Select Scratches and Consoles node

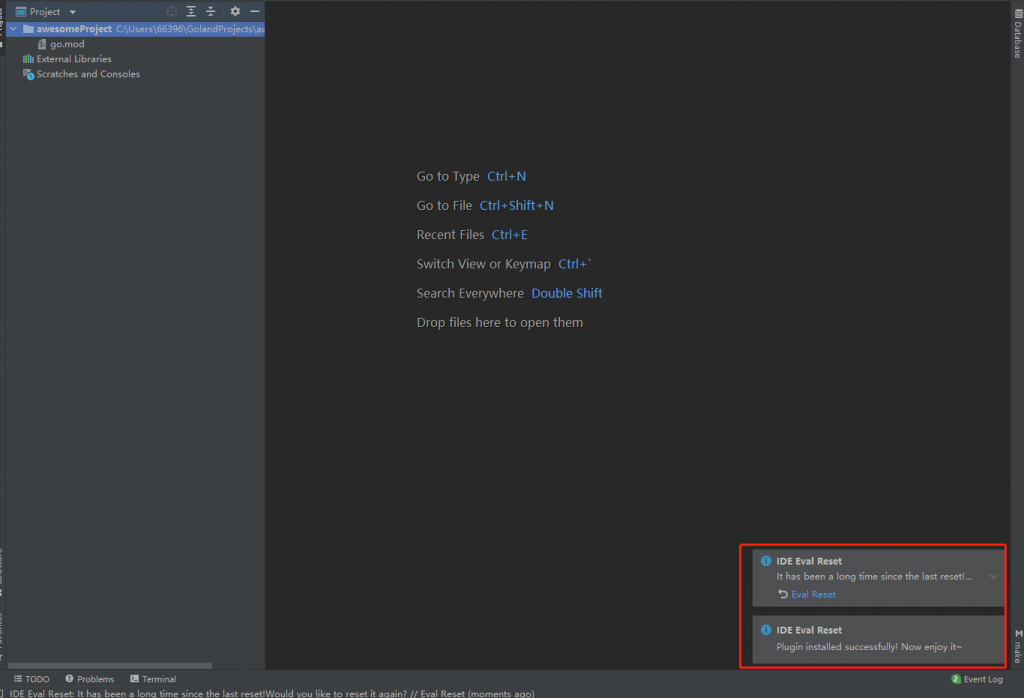click(88, 74)
